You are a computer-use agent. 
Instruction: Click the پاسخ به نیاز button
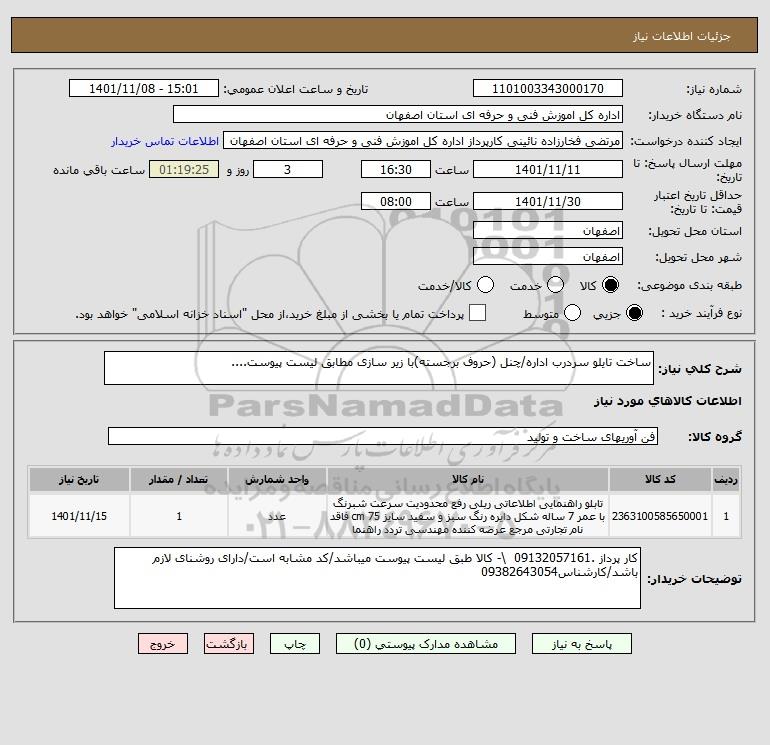coord(582,644)
